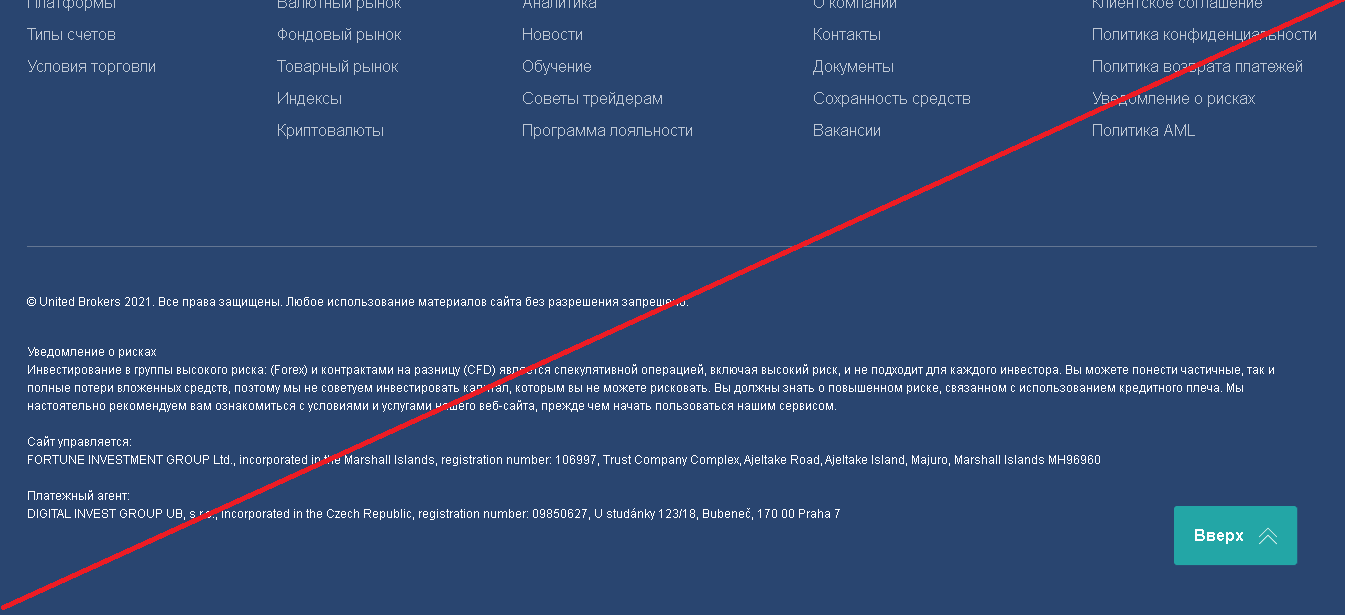Click the United Brokers 2021 copyright text

pos(357,302)
